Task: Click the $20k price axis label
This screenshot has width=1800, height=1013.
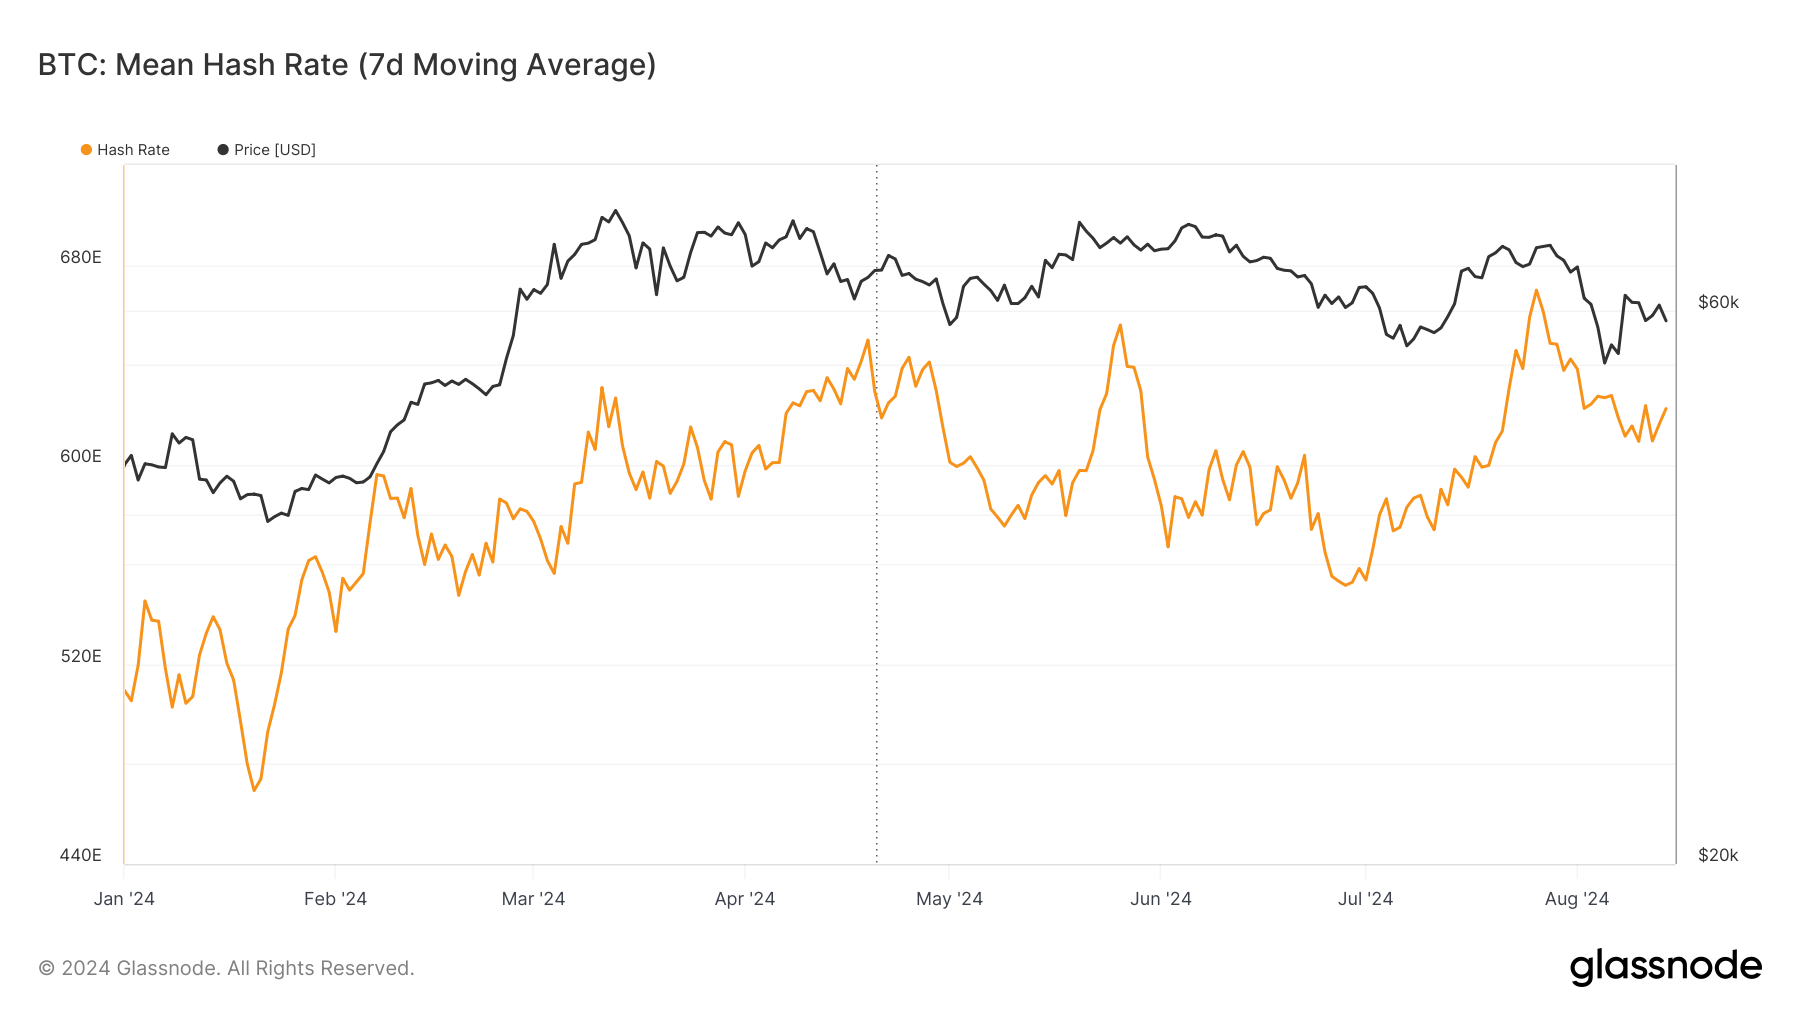Action: tap(1718, 855)
